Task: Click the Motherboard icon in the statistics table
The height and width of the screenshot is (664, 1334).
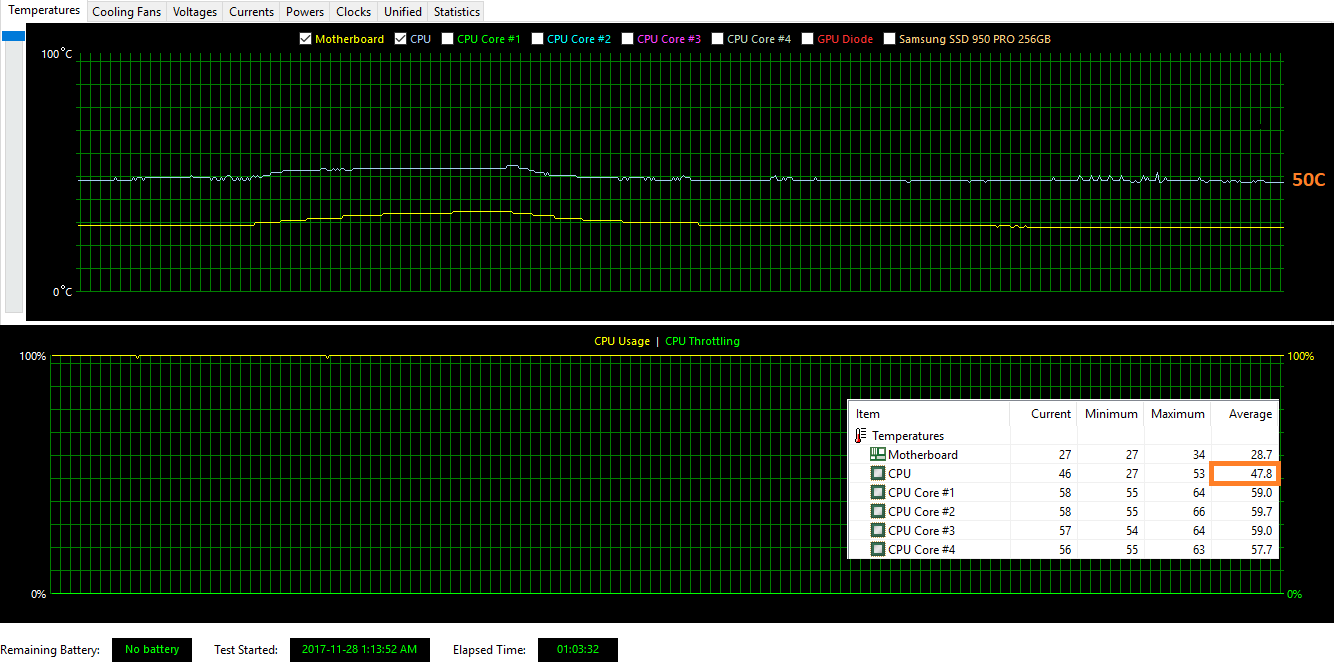Action: [877, 455]
